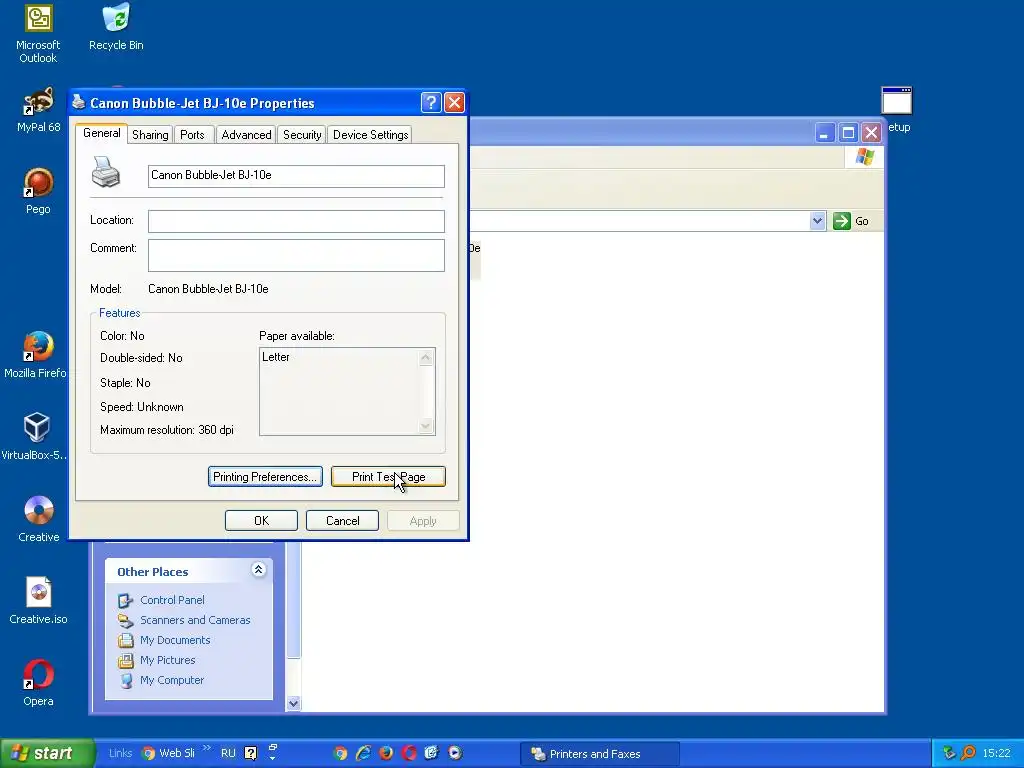Switch to the Sharing tab
Screen dimensions: 1024x768
[150, 135]
